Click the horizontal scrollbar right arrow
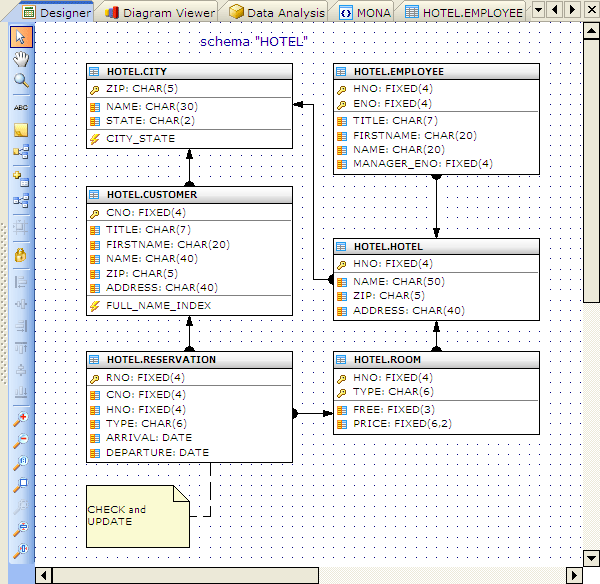Screen dimensions: 600x584 click(574, 575)
